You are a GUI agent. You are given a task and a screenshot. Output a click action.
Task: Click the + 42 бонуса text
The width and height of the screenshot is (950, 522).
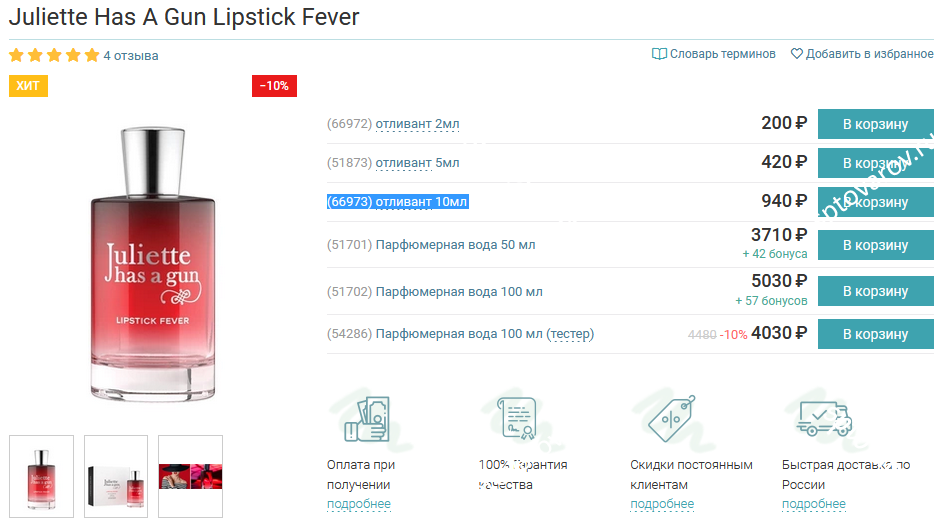775,254
